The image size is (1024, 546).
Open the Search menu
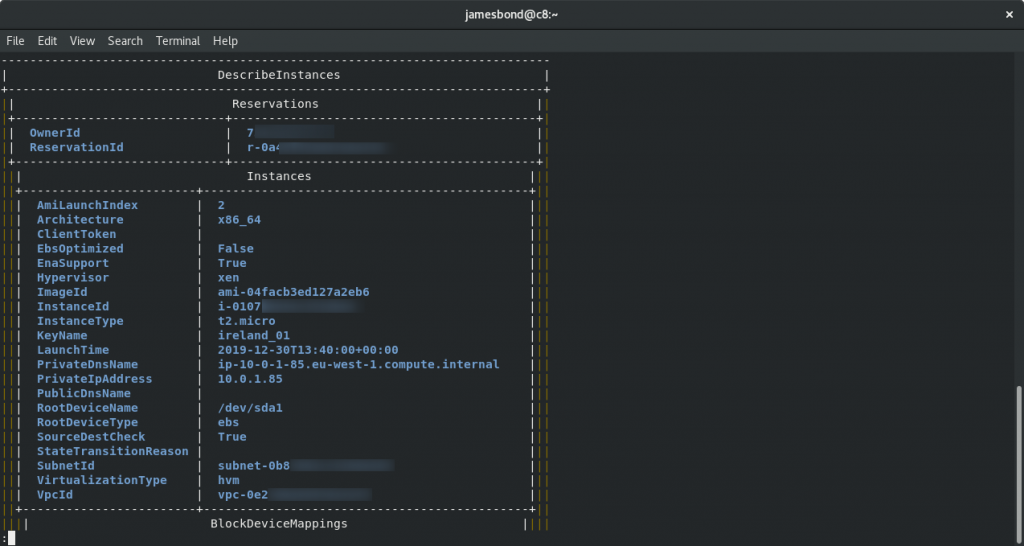pyautogui.click(x=125, y=40)
